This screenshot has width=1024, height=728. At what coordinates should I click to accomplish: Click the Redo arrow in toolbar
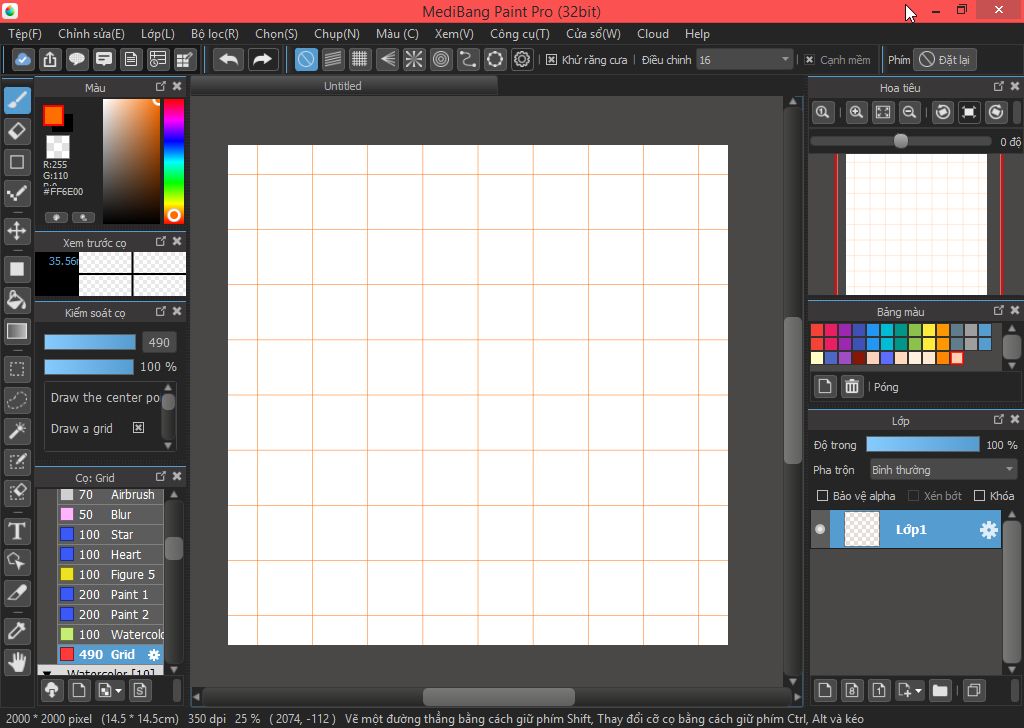[x=262, y=59]
